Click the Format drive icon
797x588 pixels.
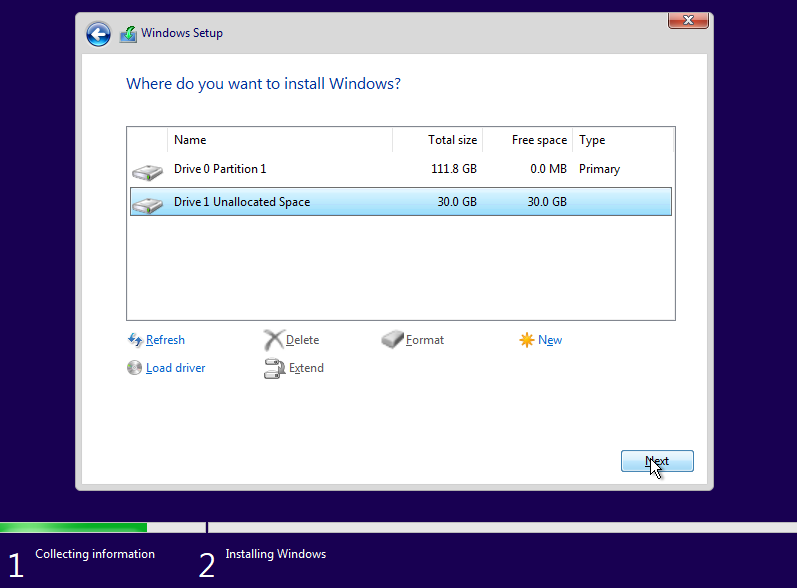coord(392,339)
